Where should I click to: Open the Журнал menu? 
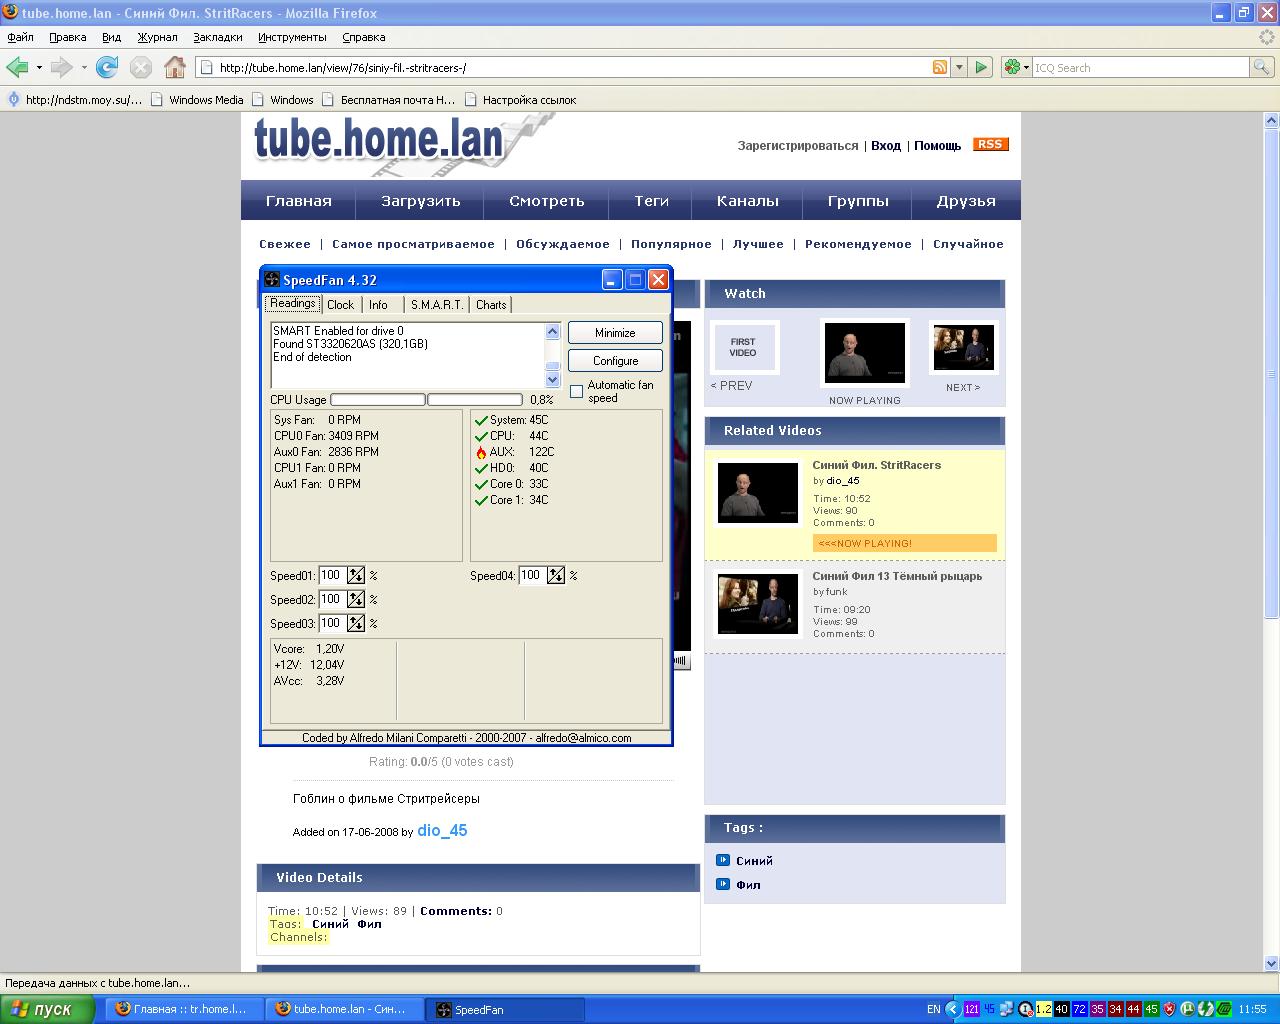[x=158, y=37]
